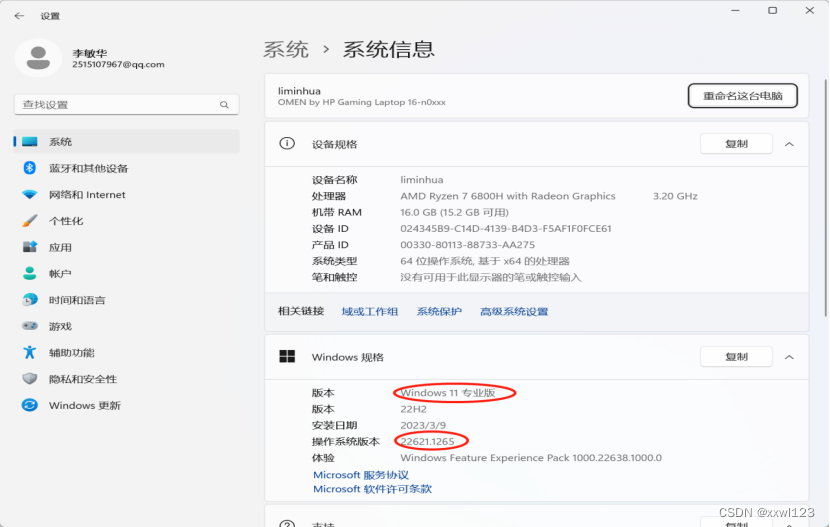This screenshot has height=527, width=830.
Task: Open 隐私和安全性 settings
Action: point(127,379)
